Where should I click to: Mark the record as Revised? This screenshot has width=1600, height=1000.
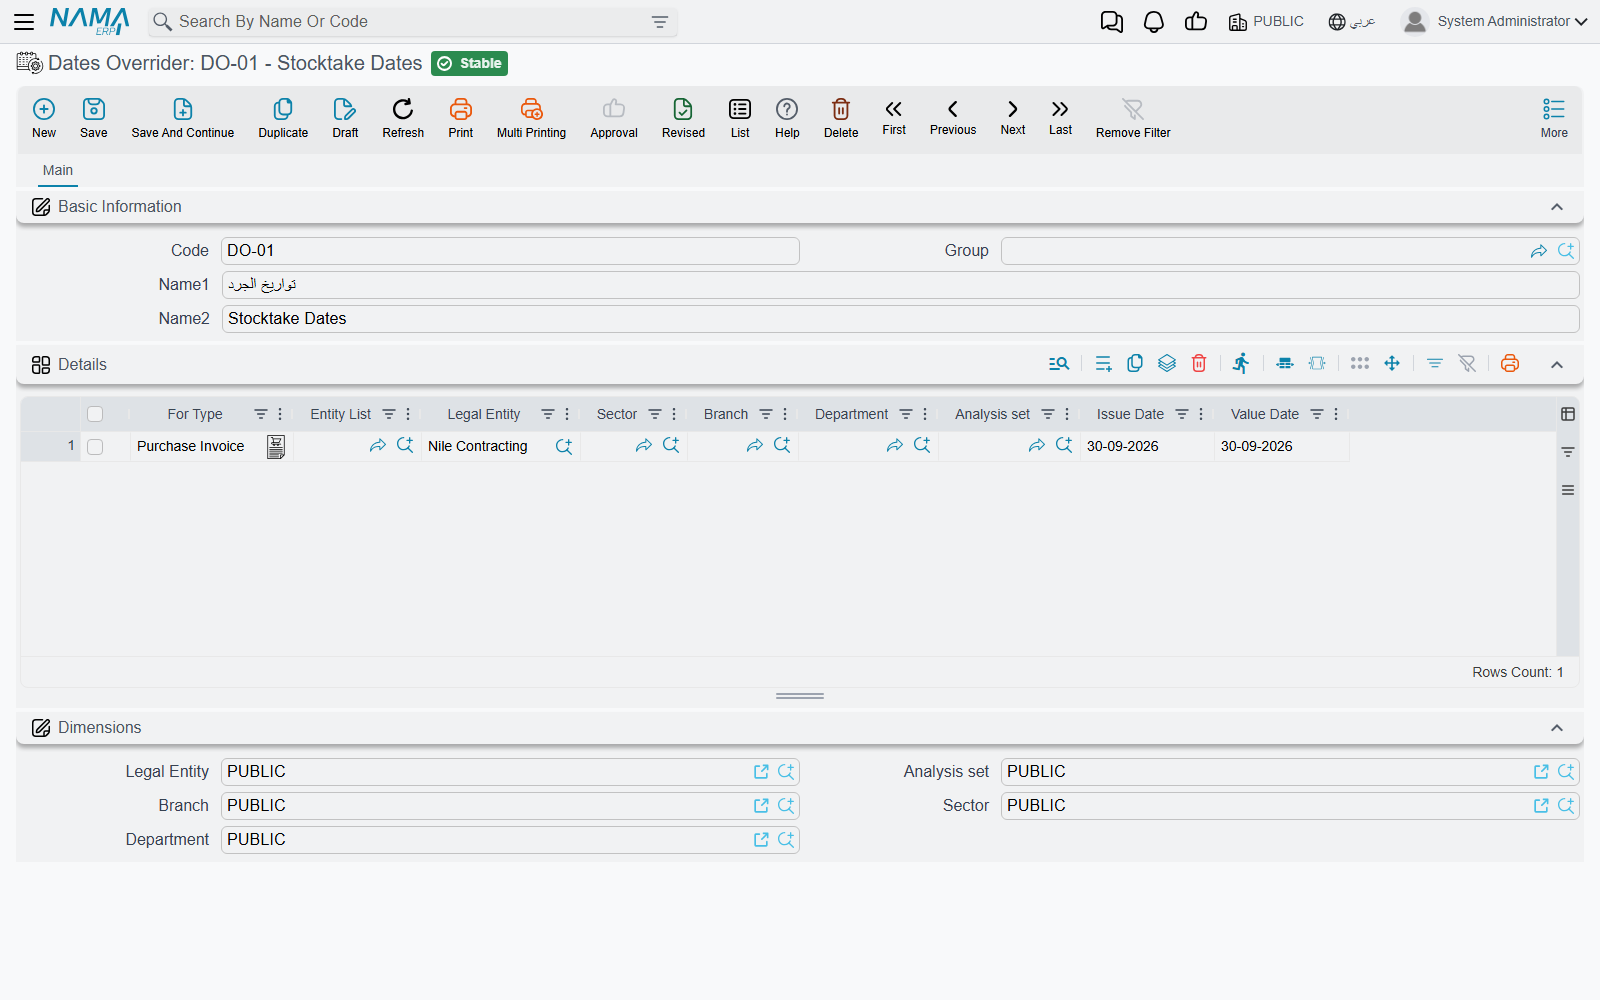coord(683,118)
